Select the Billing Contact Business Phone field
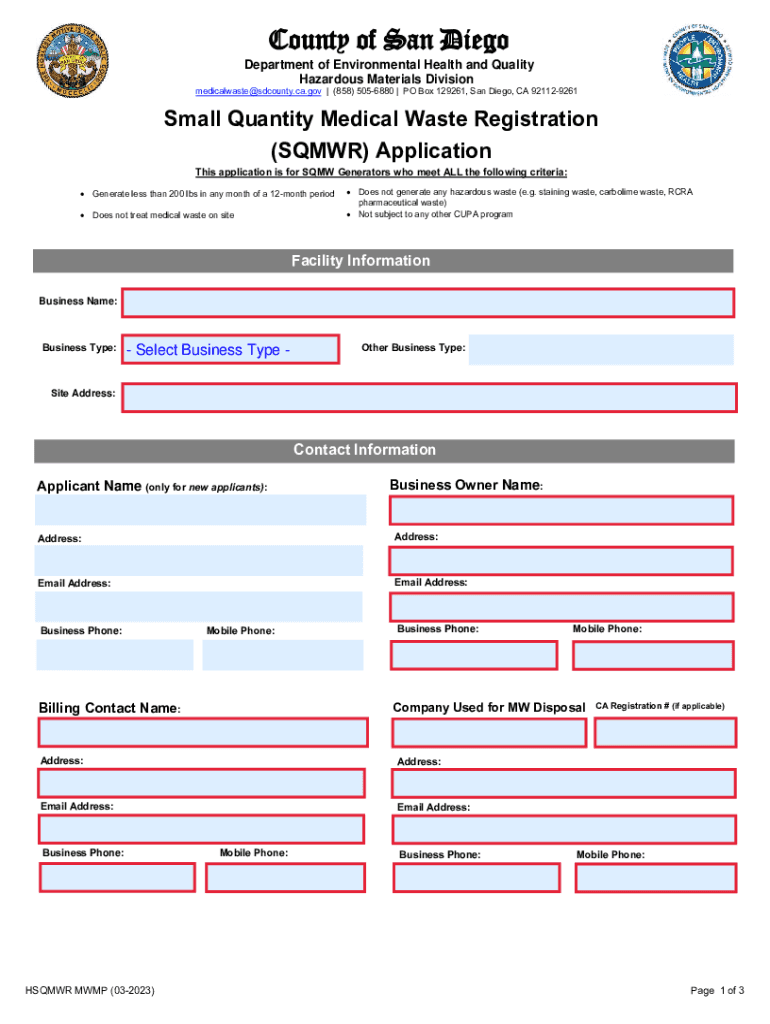Screen dimensions: 770x1024 point(117,878)
